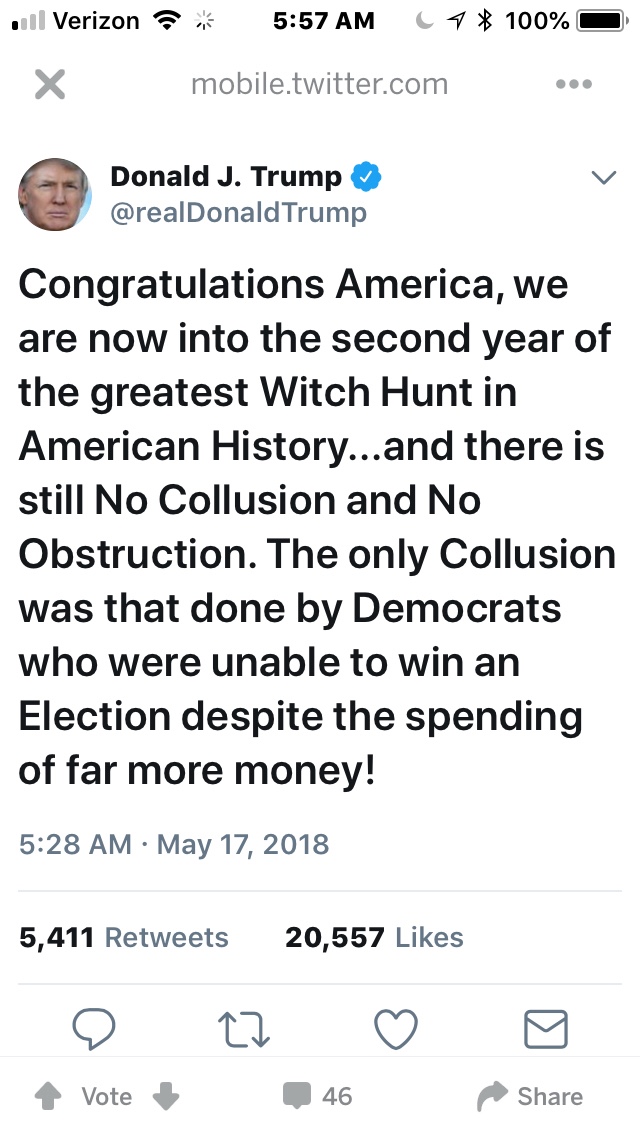Tap the Share arrow button
The width and height of the screenshot is (640, 1136).
[531, 1097]
